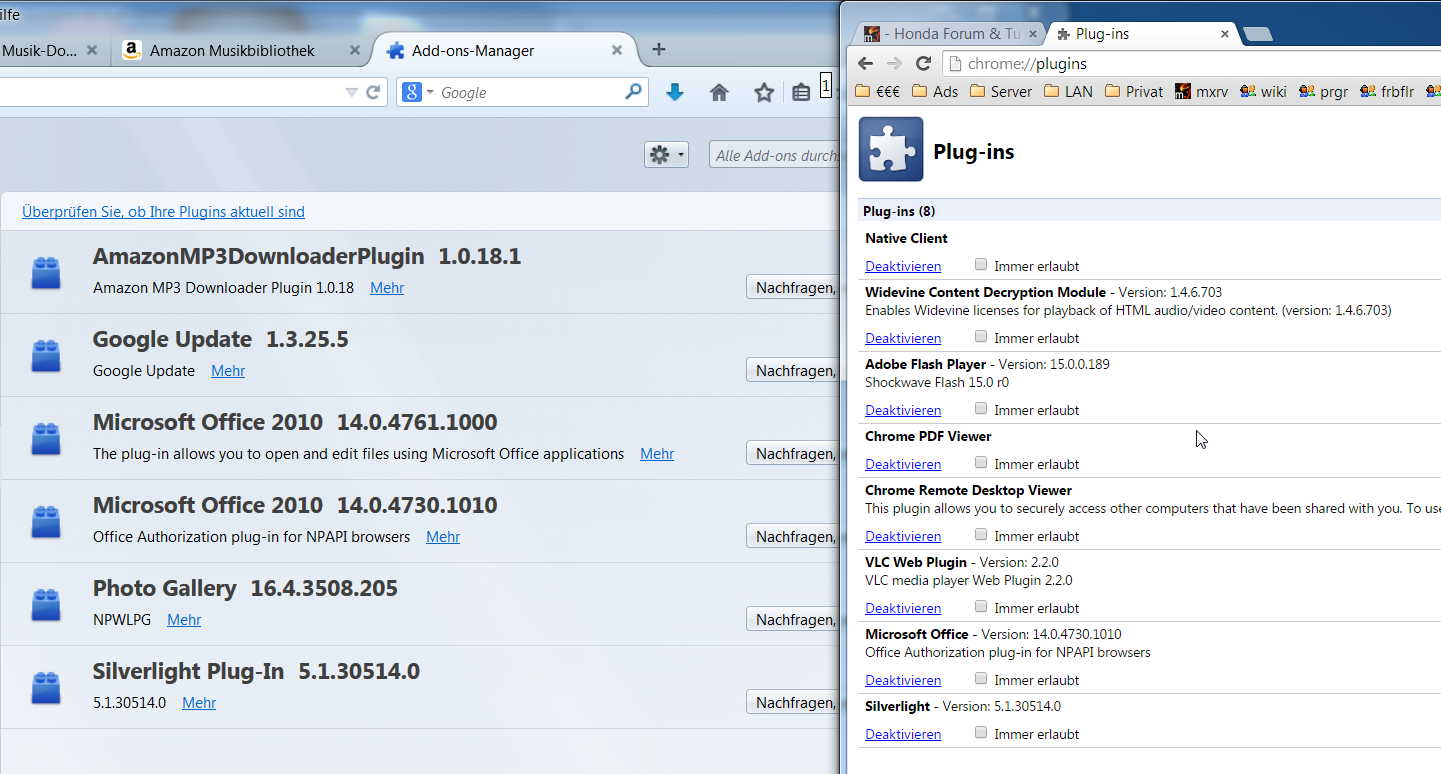Click AmazonMP3DownloaderPlugin brick icon
Viewport: 1441px width, 774px height.
(x=46, y=272)
